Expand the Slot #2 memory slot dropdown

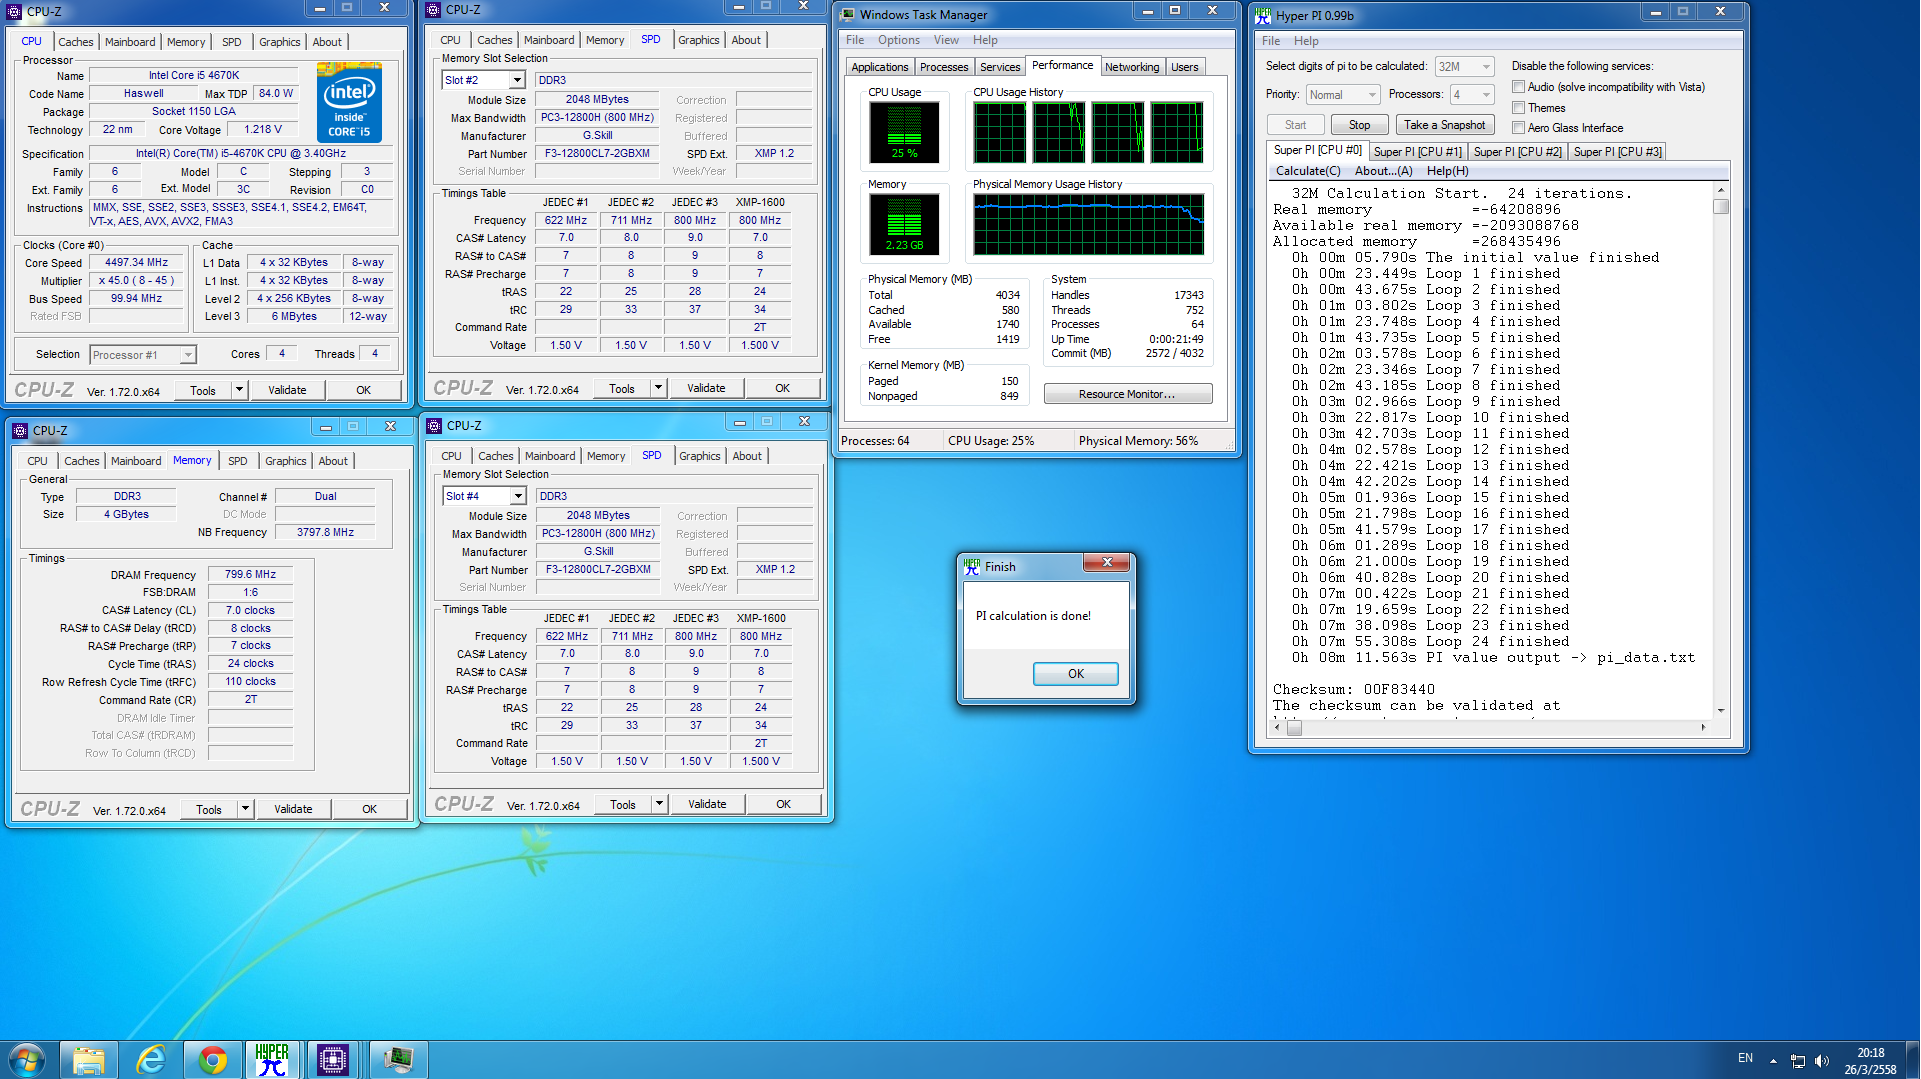click(517, 80)
